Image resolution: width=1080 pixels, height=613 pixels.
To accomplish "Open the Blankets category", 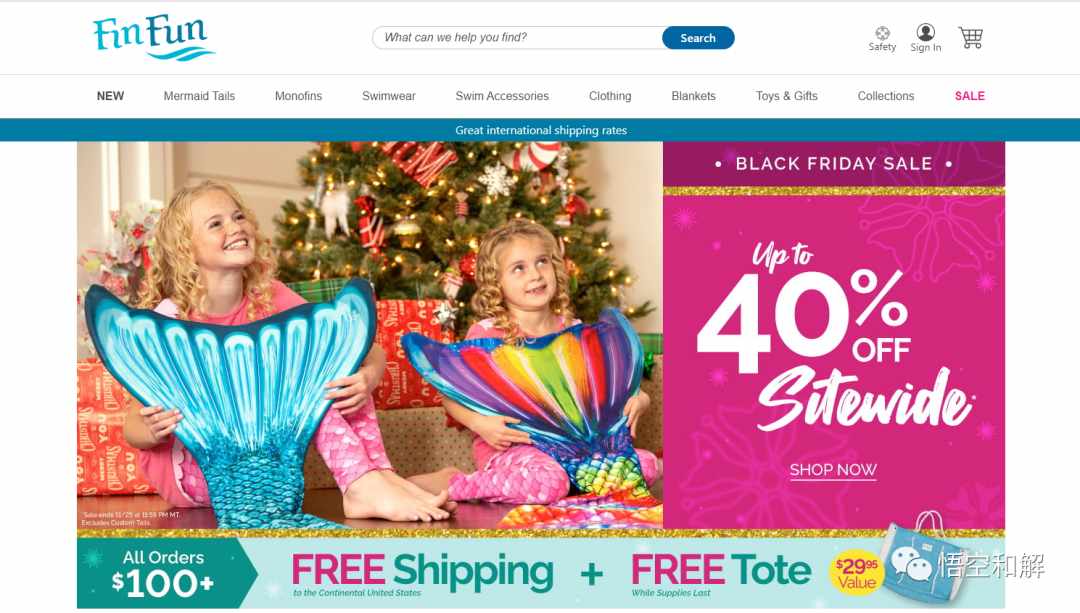I will coord(693,96).
